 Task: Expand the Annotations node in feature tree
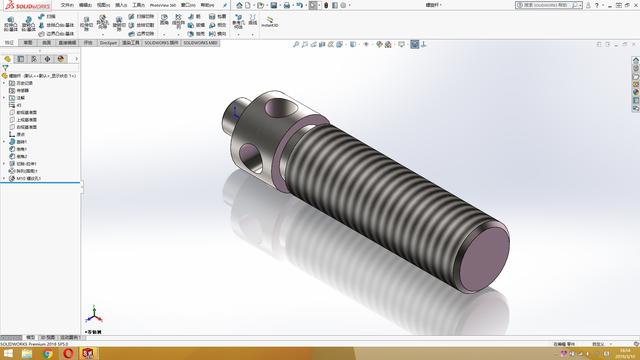(4, 98)
